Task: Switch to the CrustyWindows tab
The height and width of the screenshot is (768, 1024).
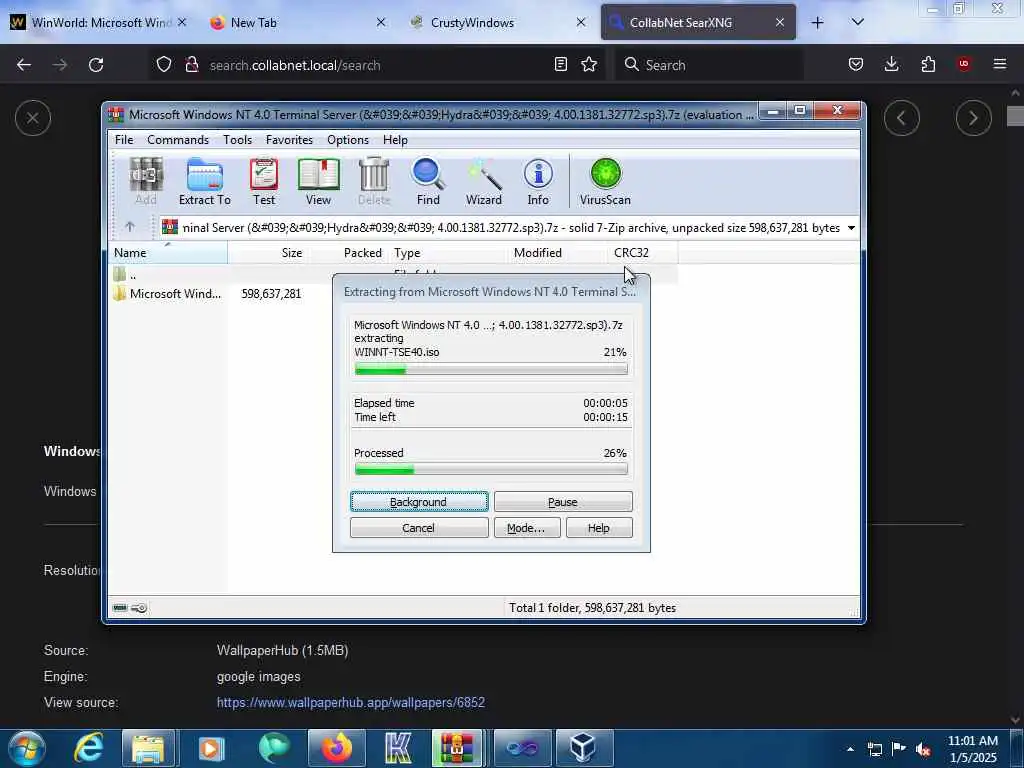Action: pos(496,22)
